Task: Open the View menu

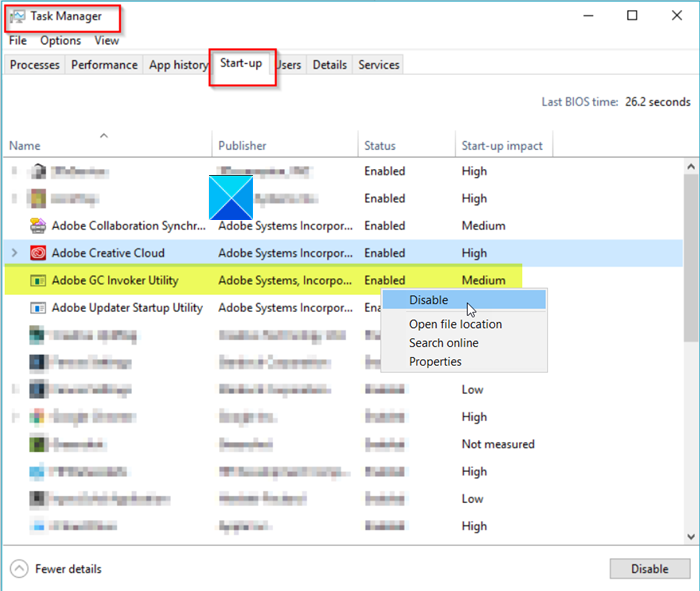Action: pyautogui.click(x=107, y=41)
